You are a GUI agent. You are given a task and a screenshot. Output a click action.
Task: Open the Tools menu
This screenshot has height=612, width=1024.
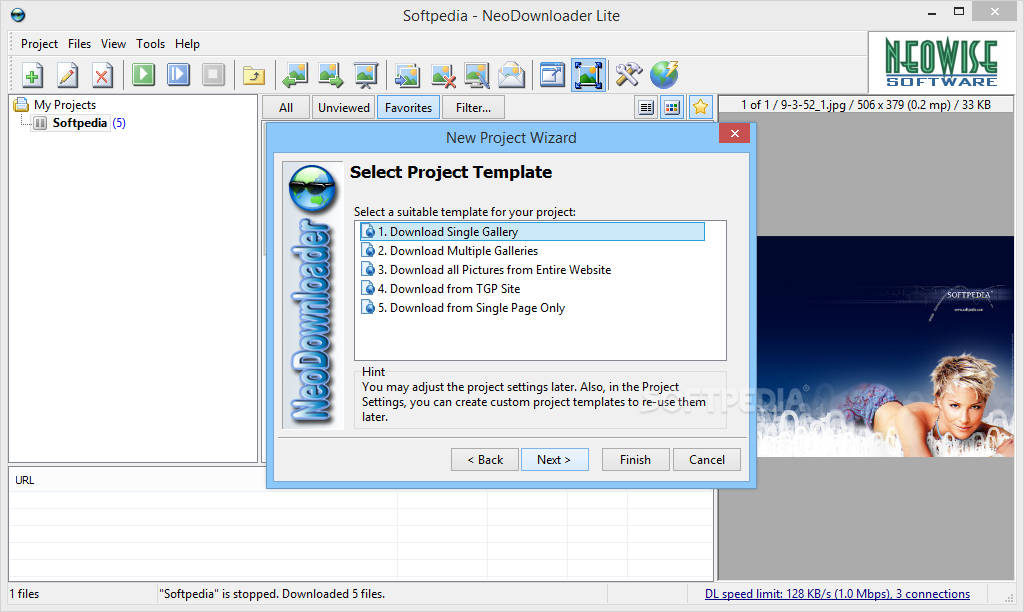pyautogui.click(x=150, y=44)
